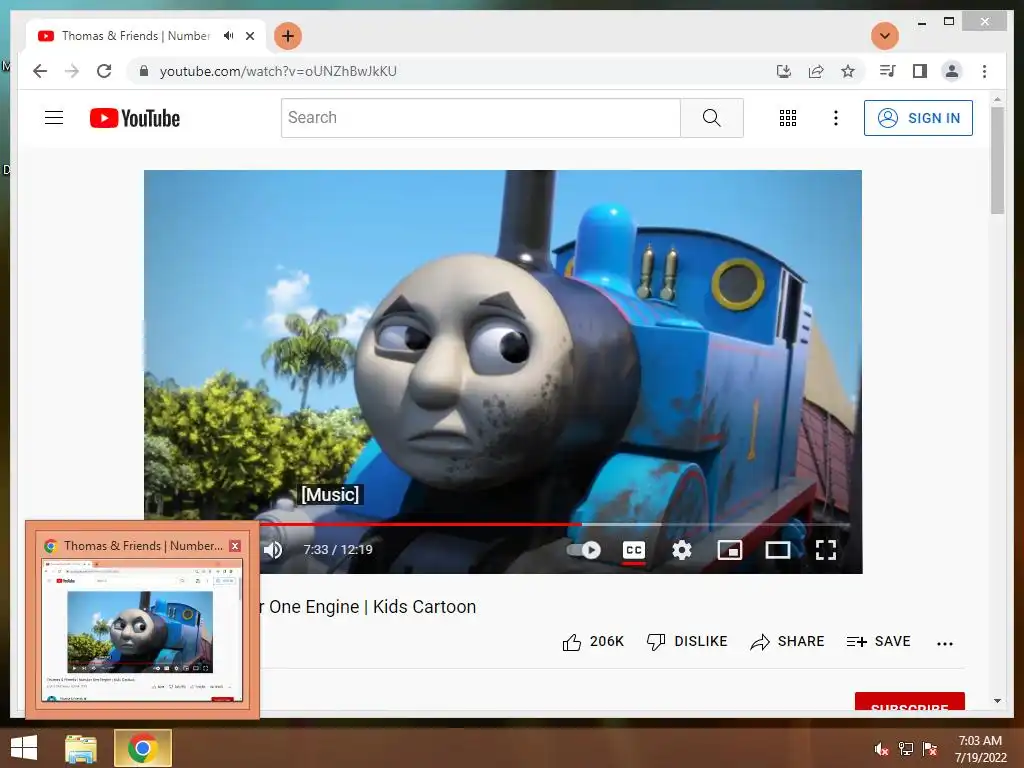Close the Thomas & Friends browser tab
The image size is (1024, 768).
click(x=249, y=36)
